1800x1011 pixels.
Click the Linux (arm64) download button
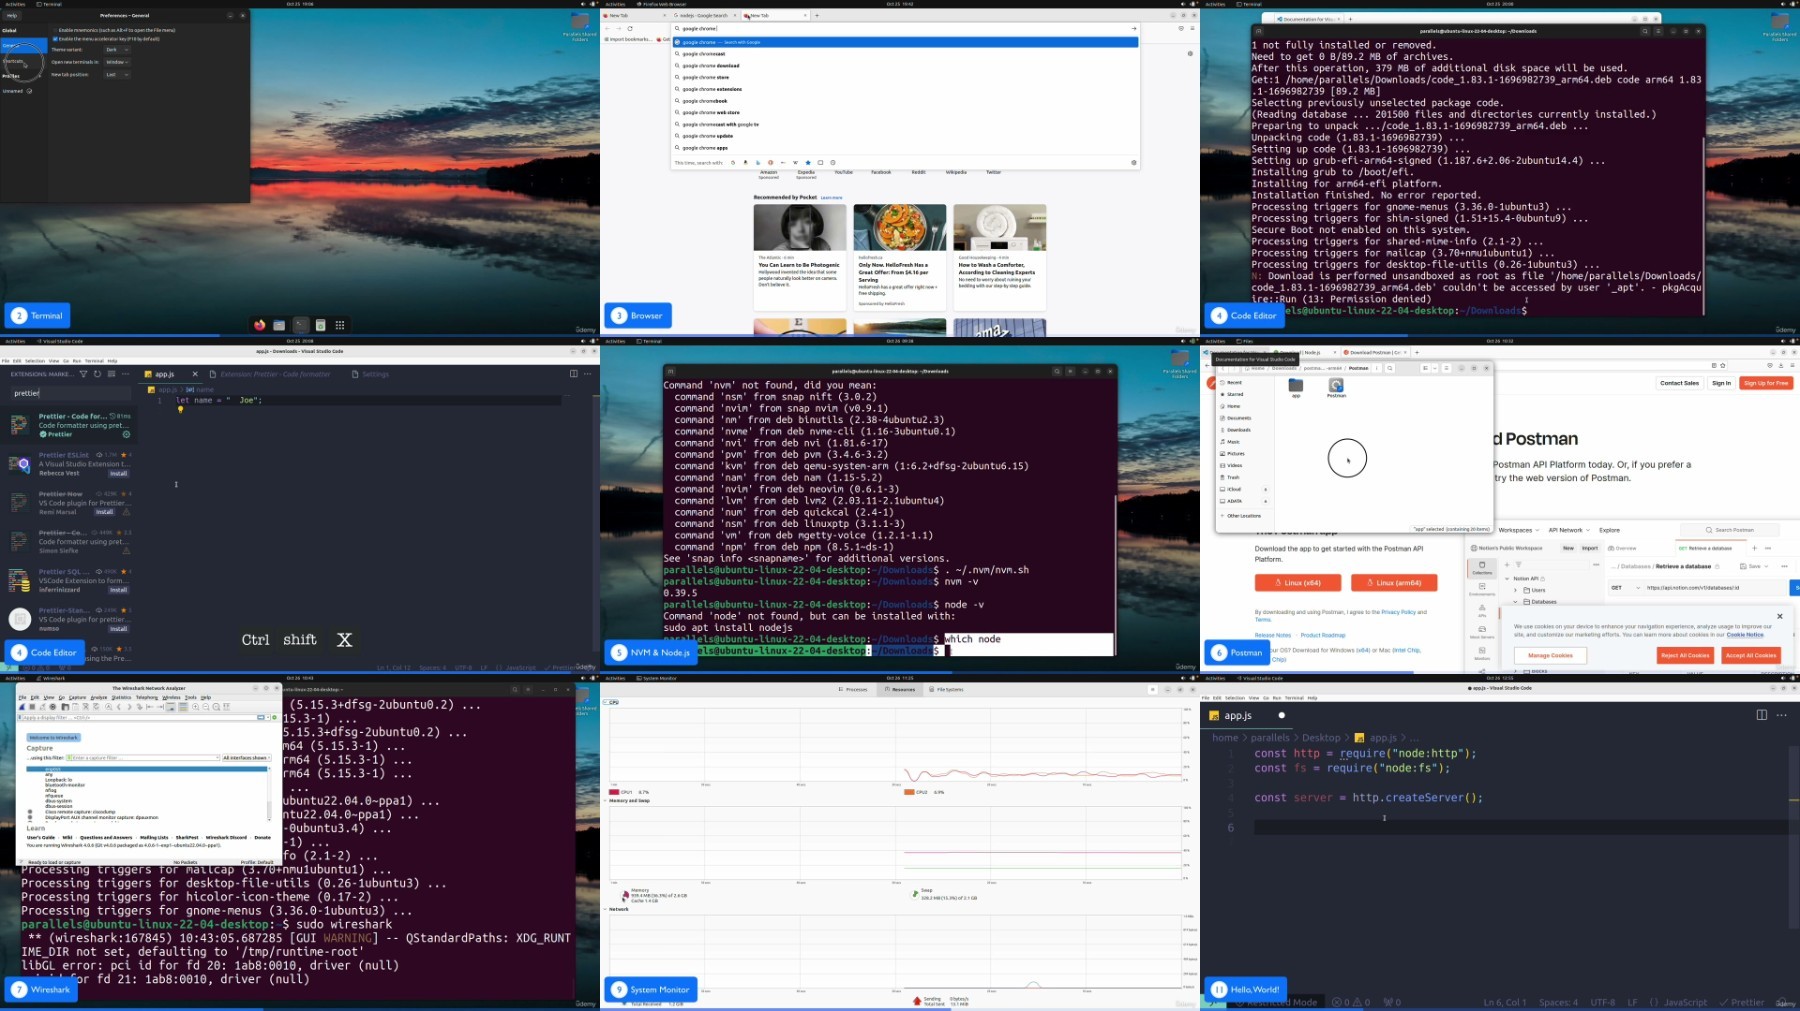coord(1394,583)
